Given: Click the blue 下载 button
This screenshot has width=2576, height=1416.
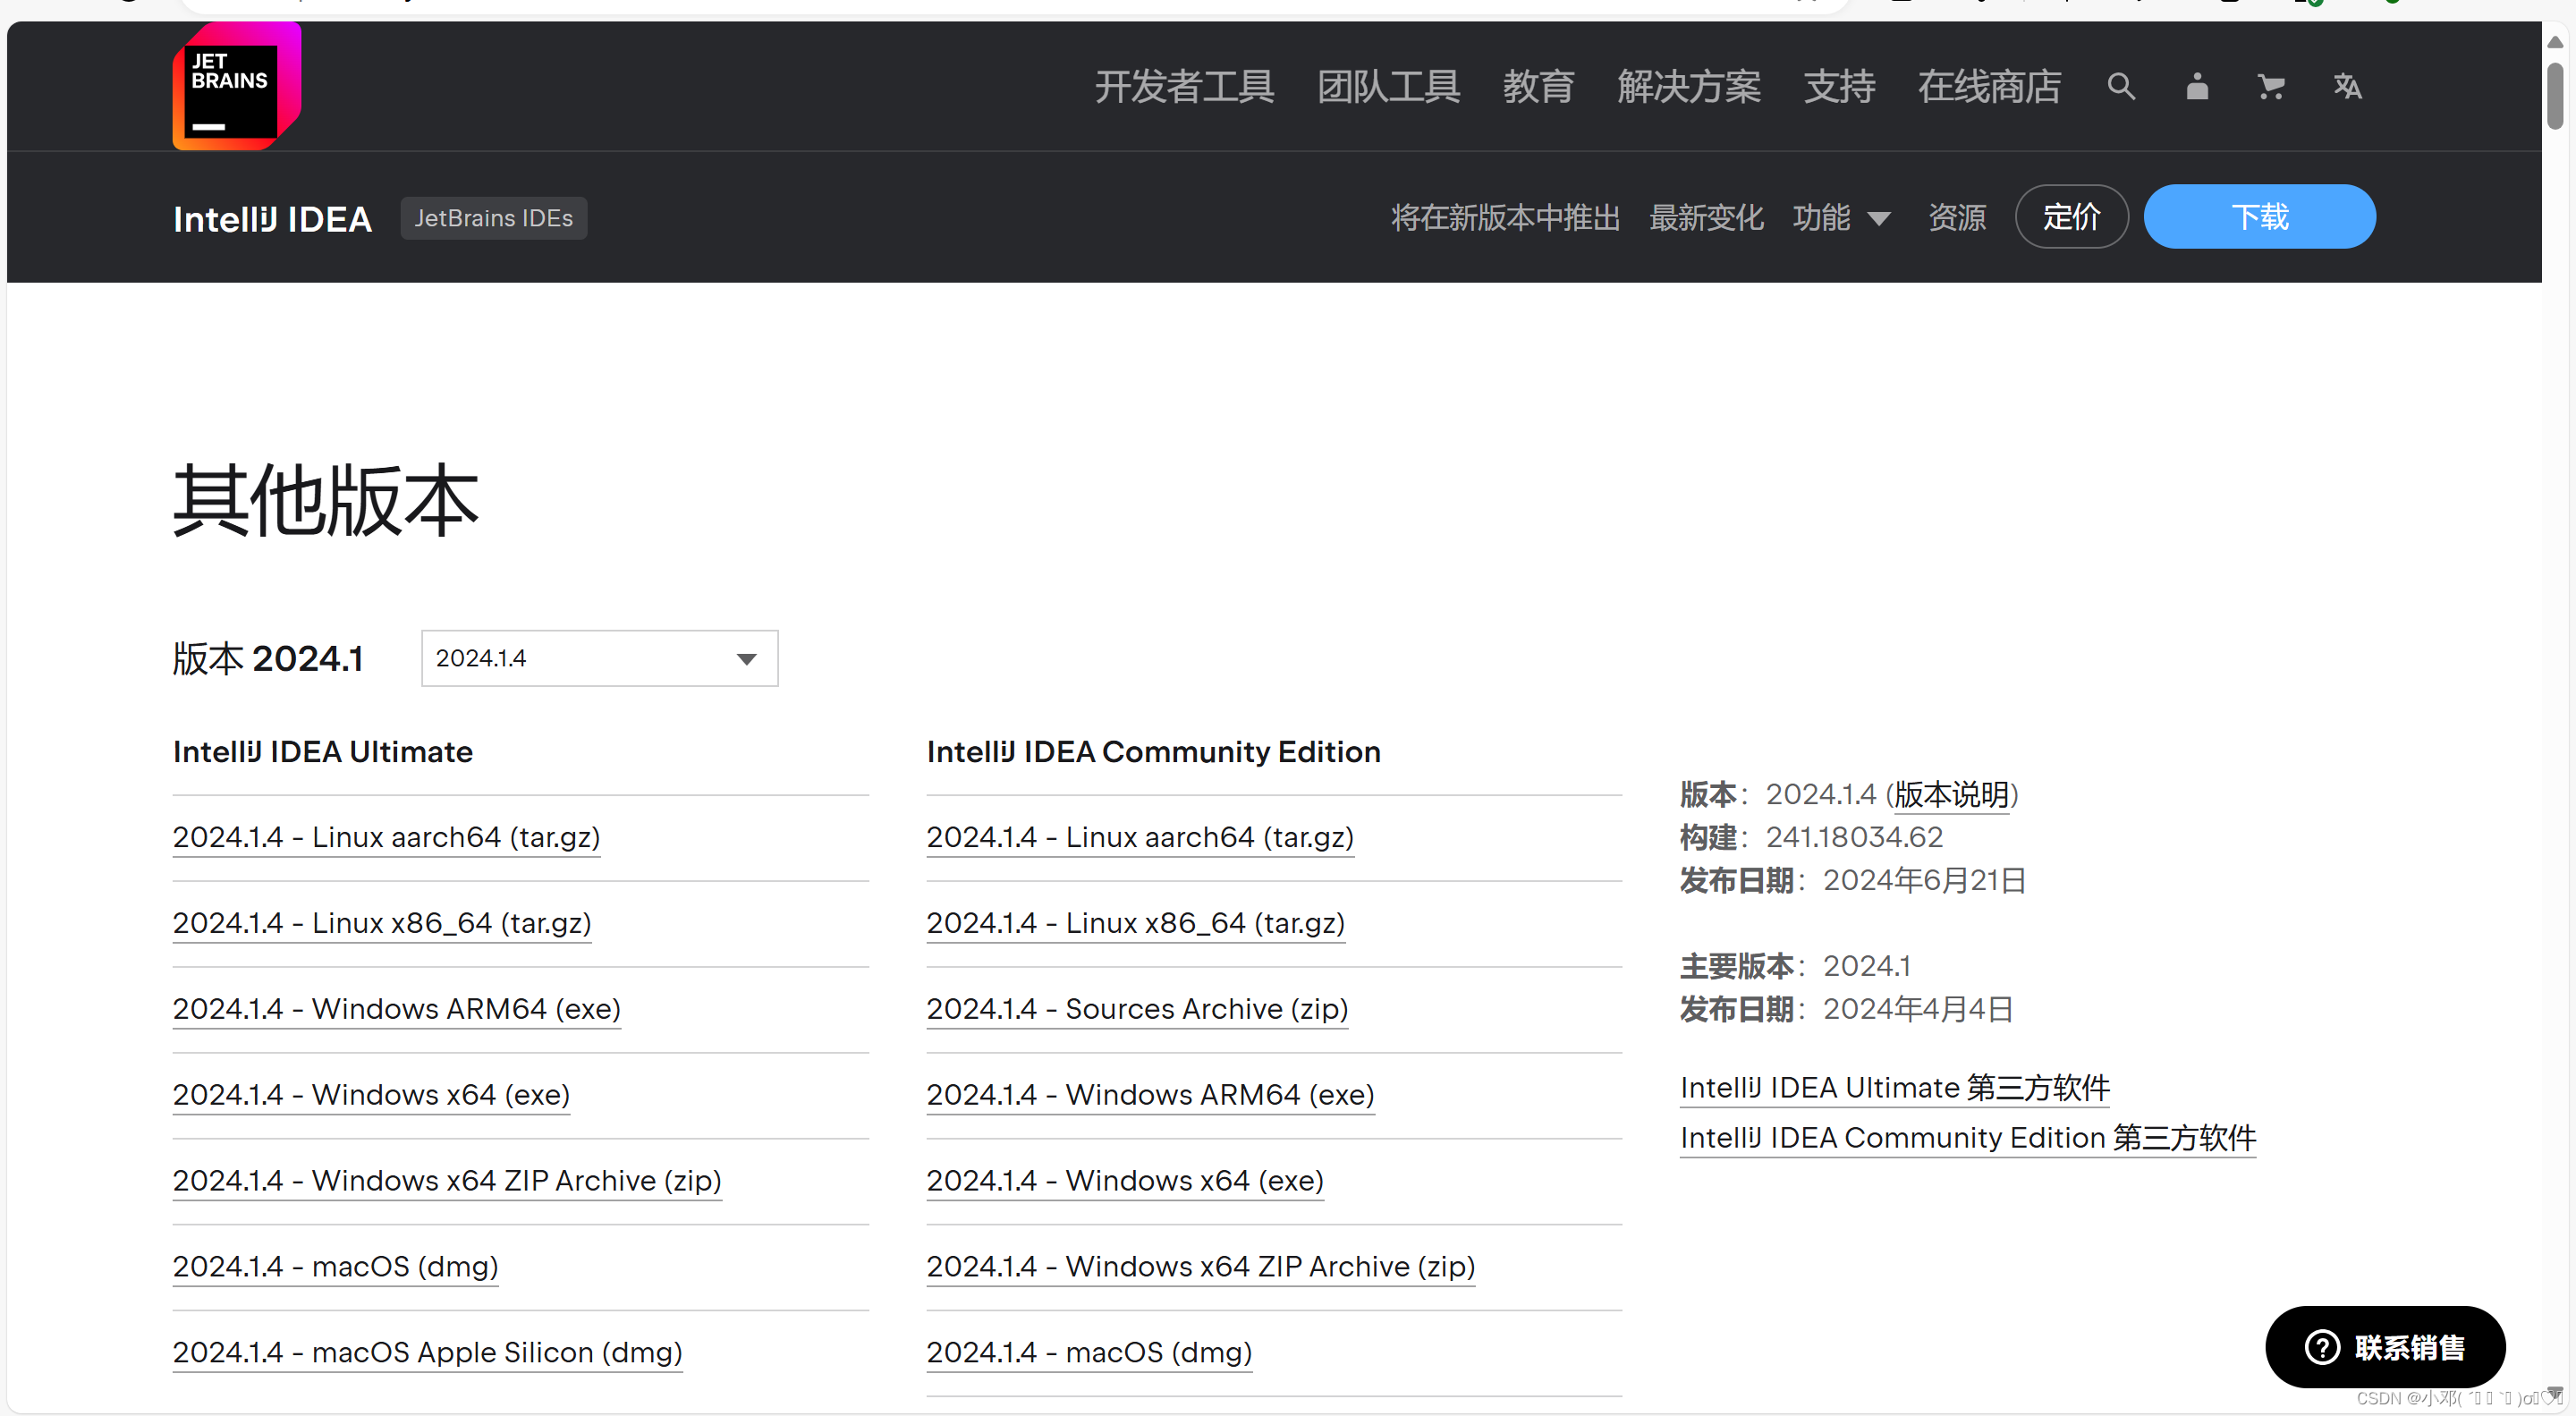Looking at the screenshot, I should tap(2259, 217).
